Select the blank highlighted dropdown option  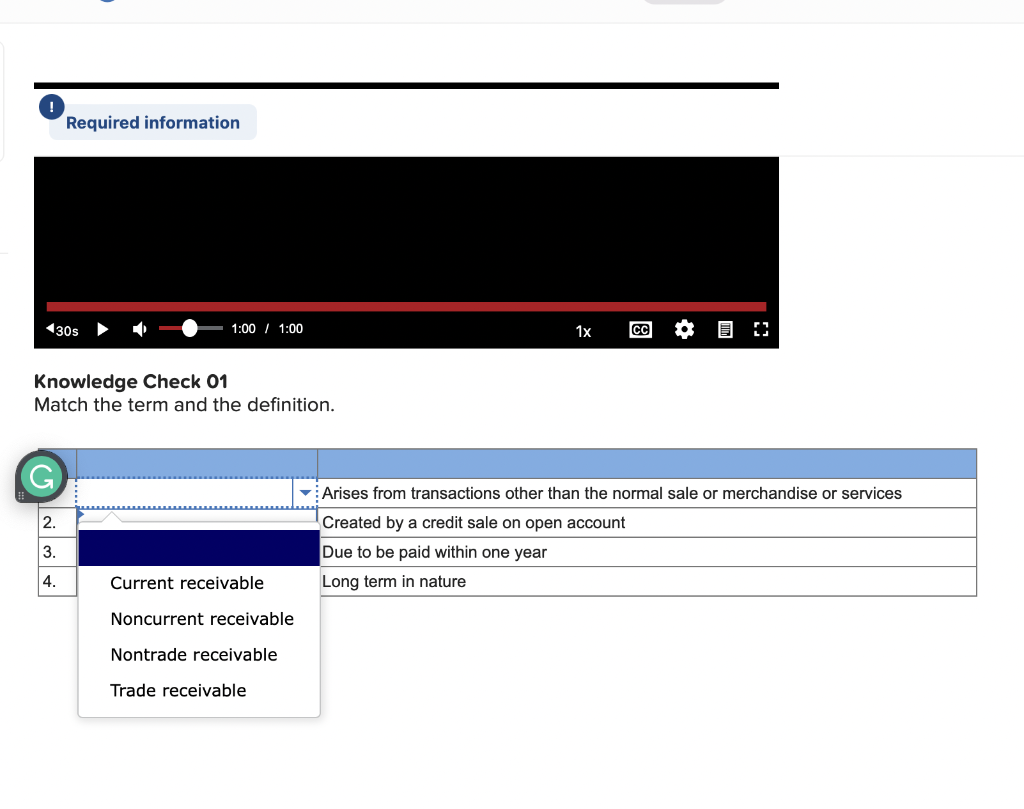click(199, 548)
